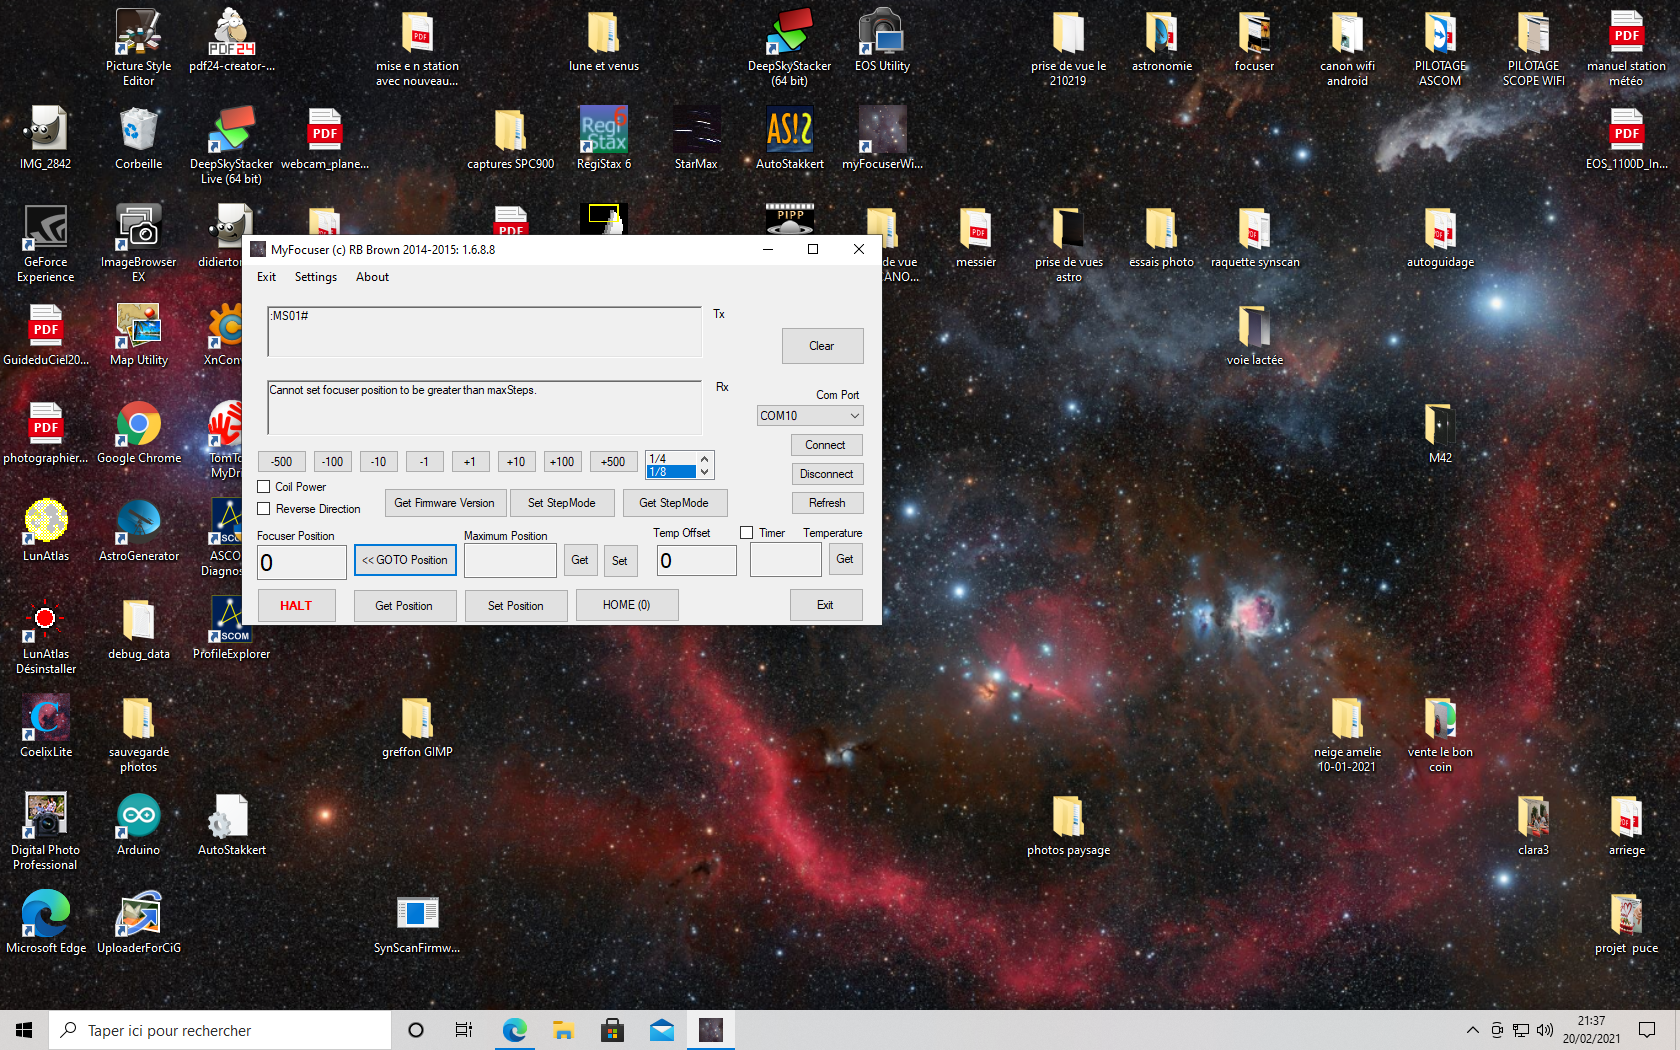Click Refresh COM port list

click(x=826, y=503)
